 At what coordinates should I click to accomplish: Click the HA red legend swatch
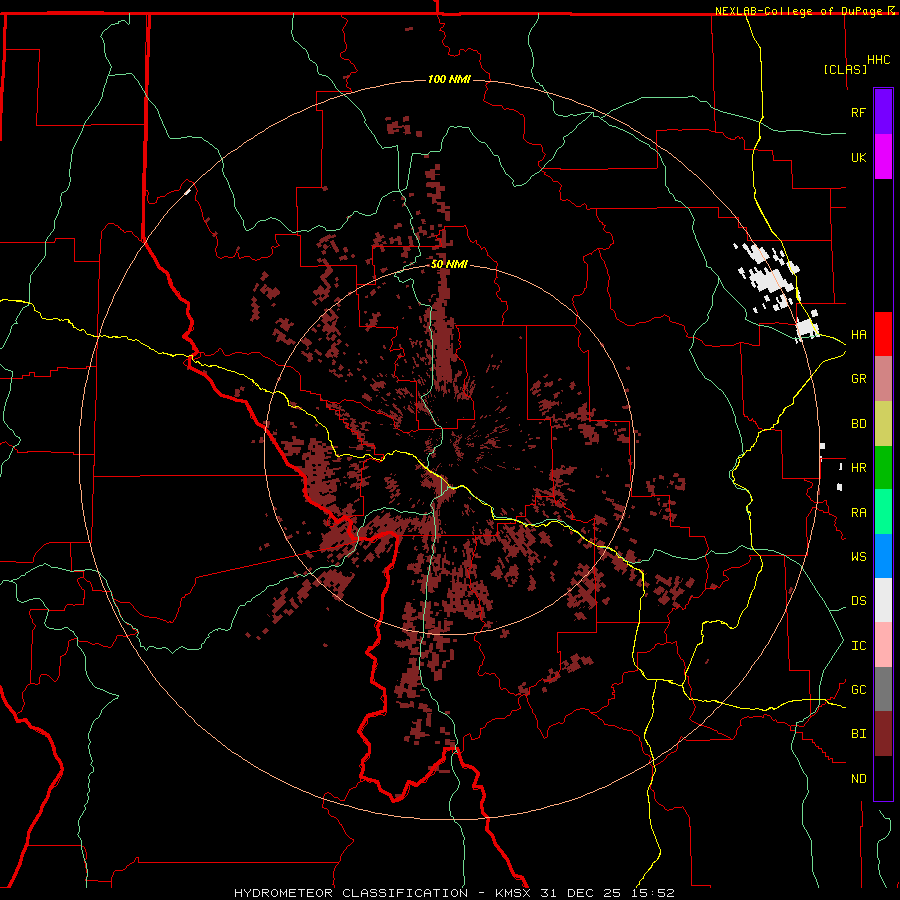point(883,334)
